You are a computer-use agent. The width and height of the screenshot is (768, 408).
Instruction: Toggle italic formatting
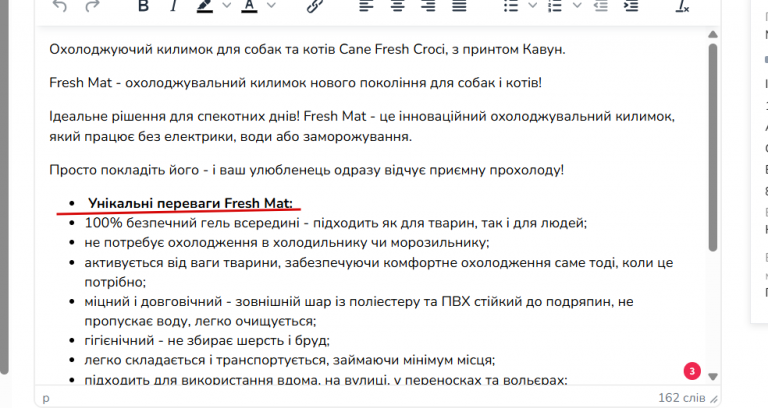click(x=173, y=5)
